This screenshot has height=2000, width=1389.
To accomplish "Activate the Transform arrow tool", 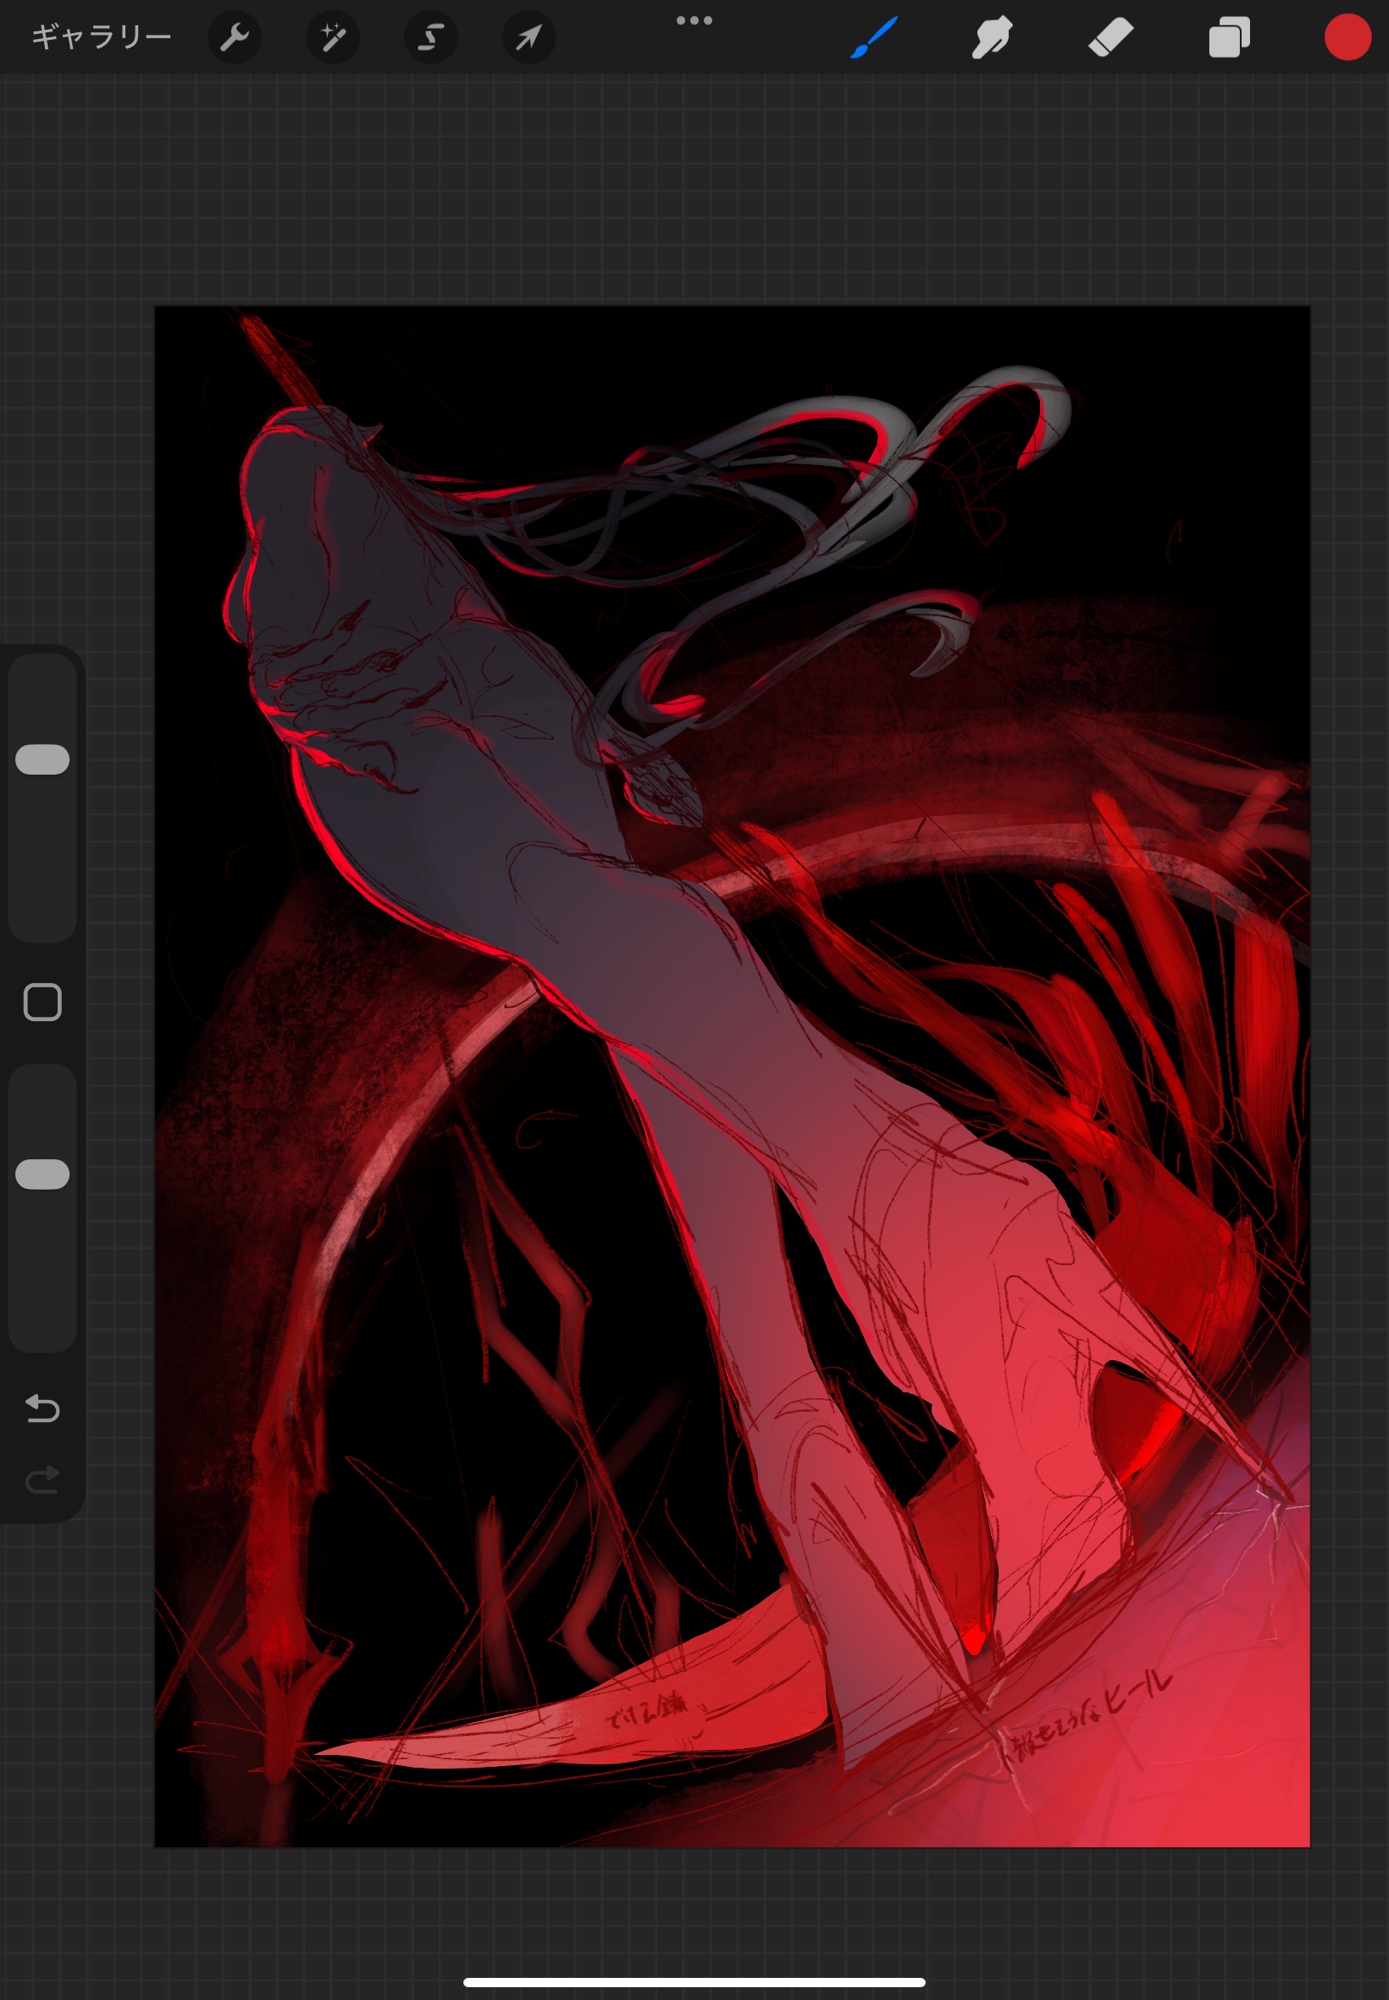I will point(528,38).
